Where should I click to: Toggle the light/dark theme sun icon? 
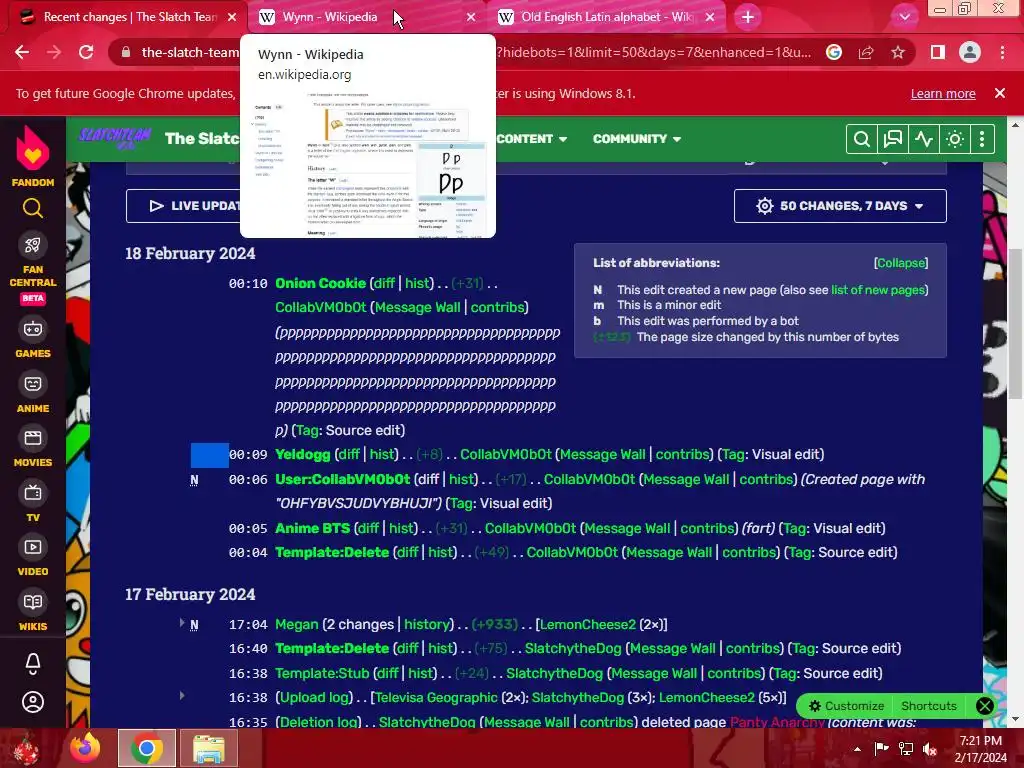pyautogui.click(x=955, y=139)
